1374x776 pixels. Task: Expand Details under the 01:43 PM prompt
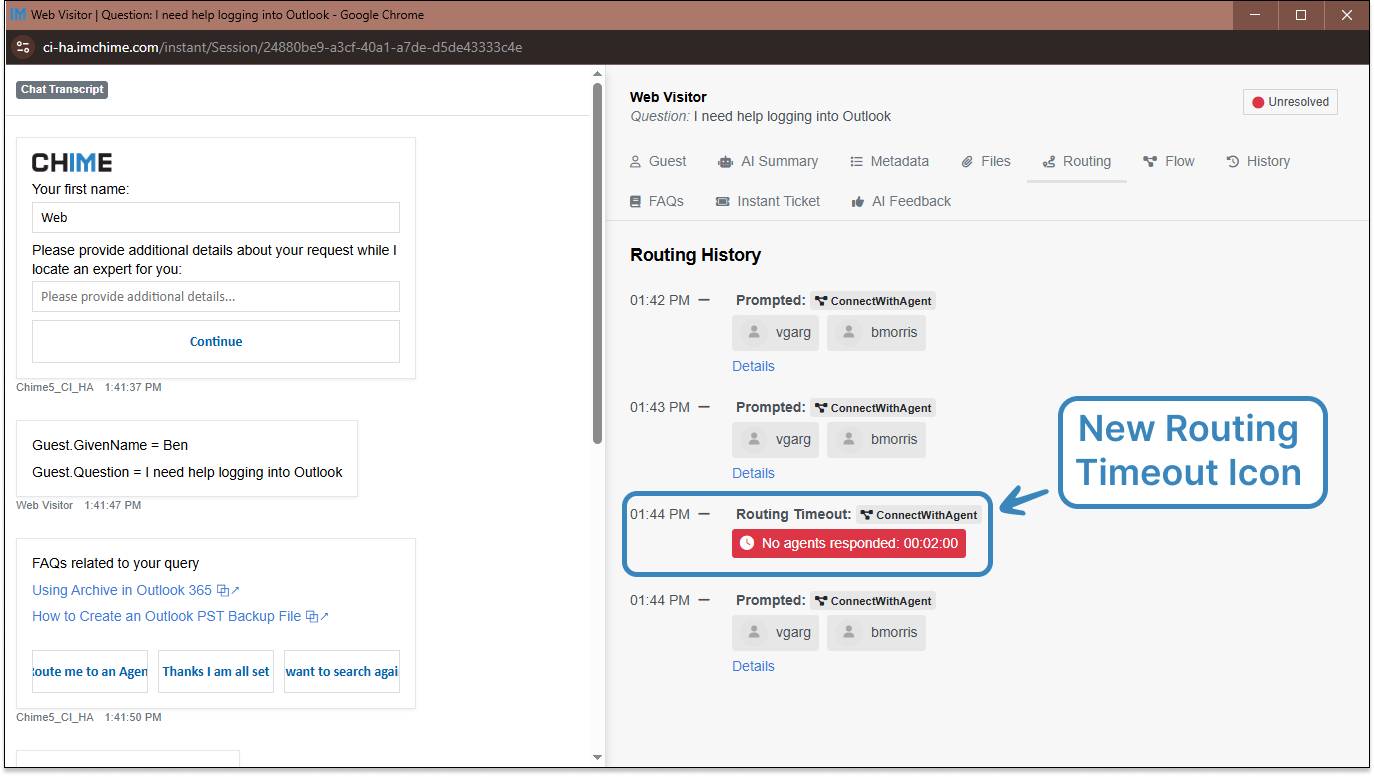[x=753, y=473]
